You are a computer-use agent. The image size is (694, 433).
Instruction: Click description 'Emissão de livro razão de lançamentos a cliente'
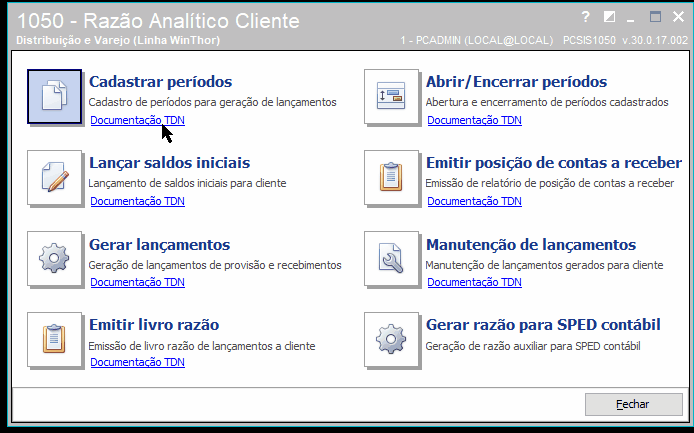pyautogui.click(x=202, y=346)
